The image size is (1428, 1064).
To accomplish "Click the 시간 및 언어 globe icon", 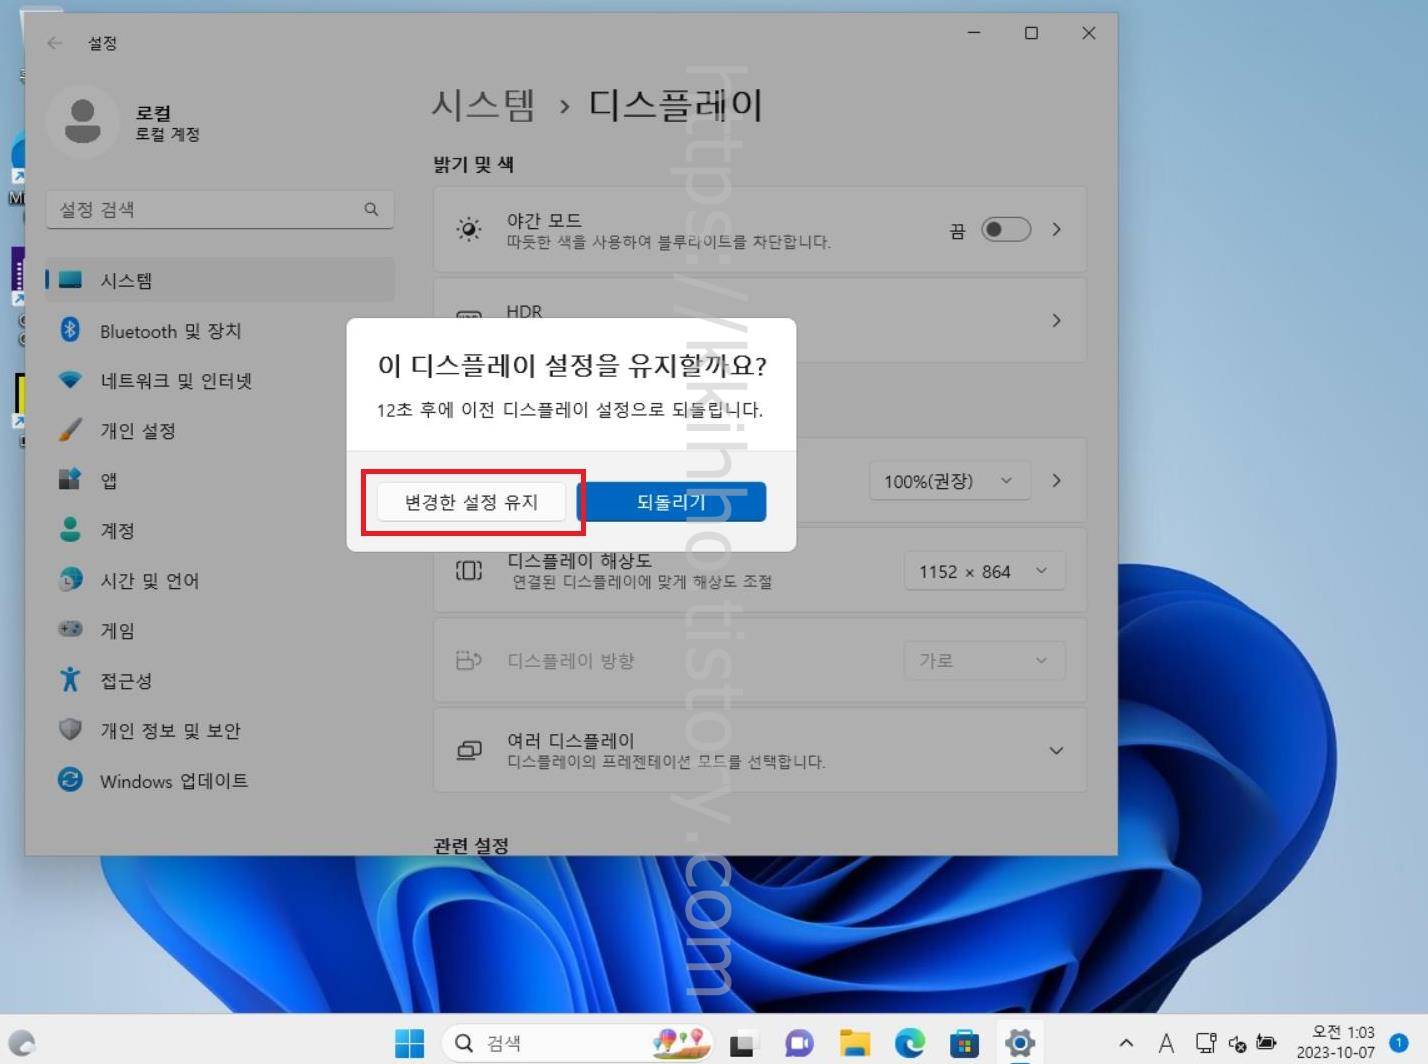I will click(70, 579).
